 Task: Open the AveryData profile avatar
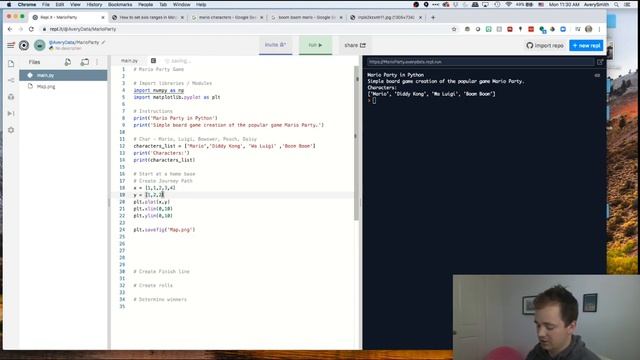40,45
